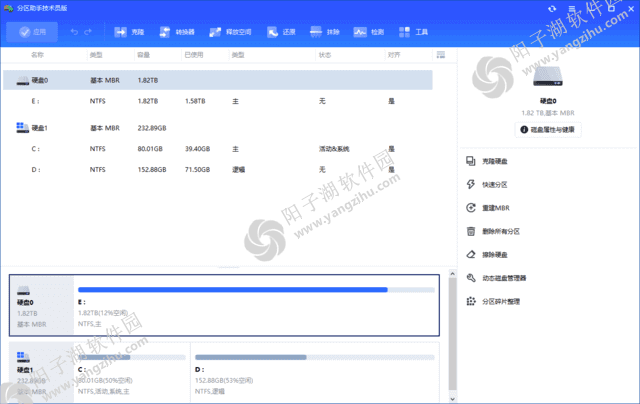Open the hamburger menu in the title bar
This screenshot has width=640, height=404.
click(x=572, y=9)
